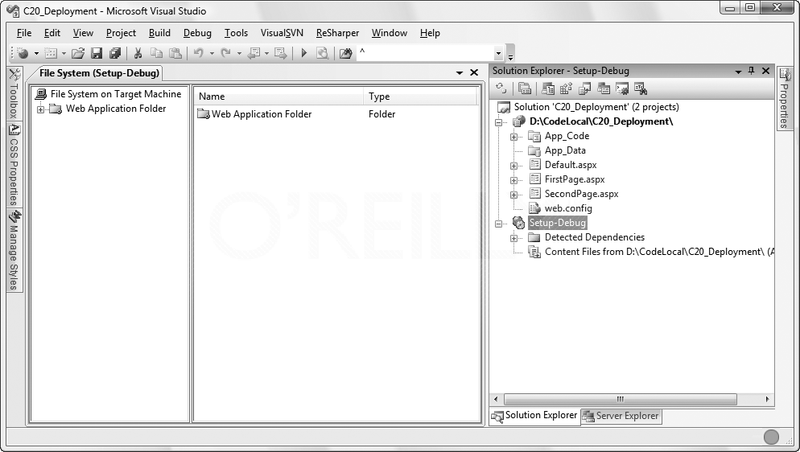This screenshot has width=800, height=452.
Task: Click inside the Find combo box field
Action: (x=425, y=53)
